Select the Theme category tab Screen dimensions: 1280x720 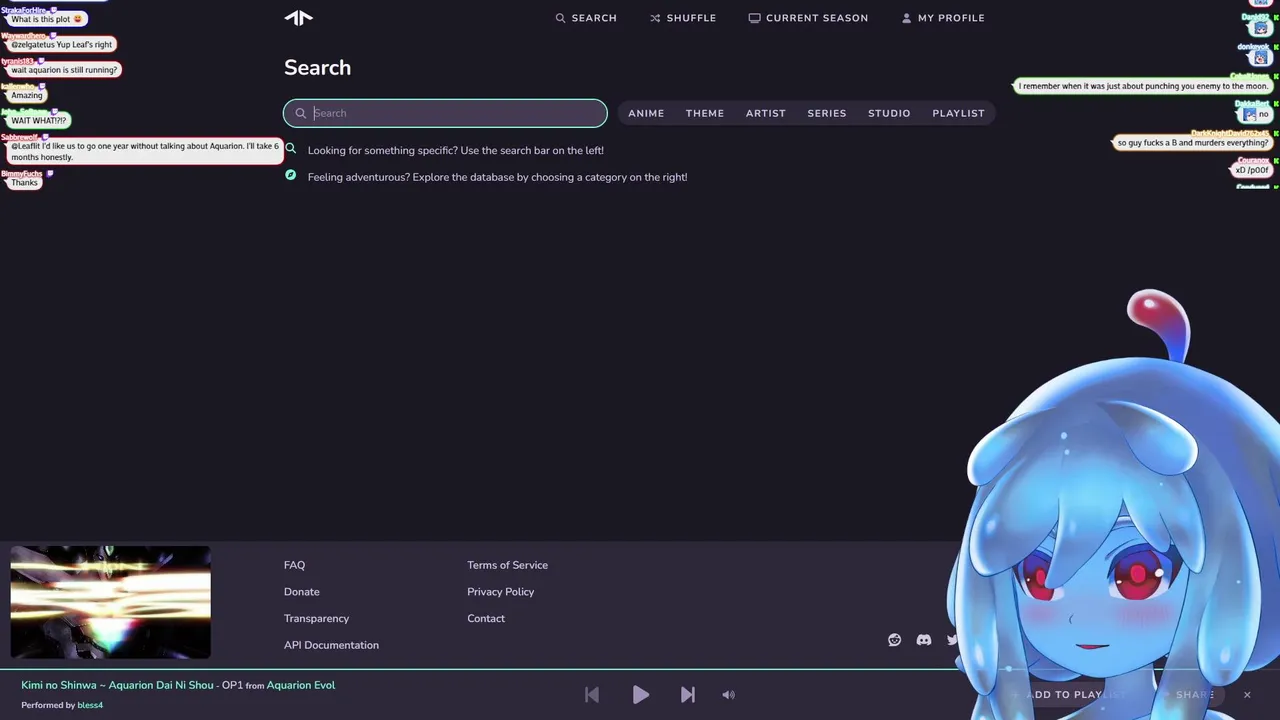(x=705, y=113)
